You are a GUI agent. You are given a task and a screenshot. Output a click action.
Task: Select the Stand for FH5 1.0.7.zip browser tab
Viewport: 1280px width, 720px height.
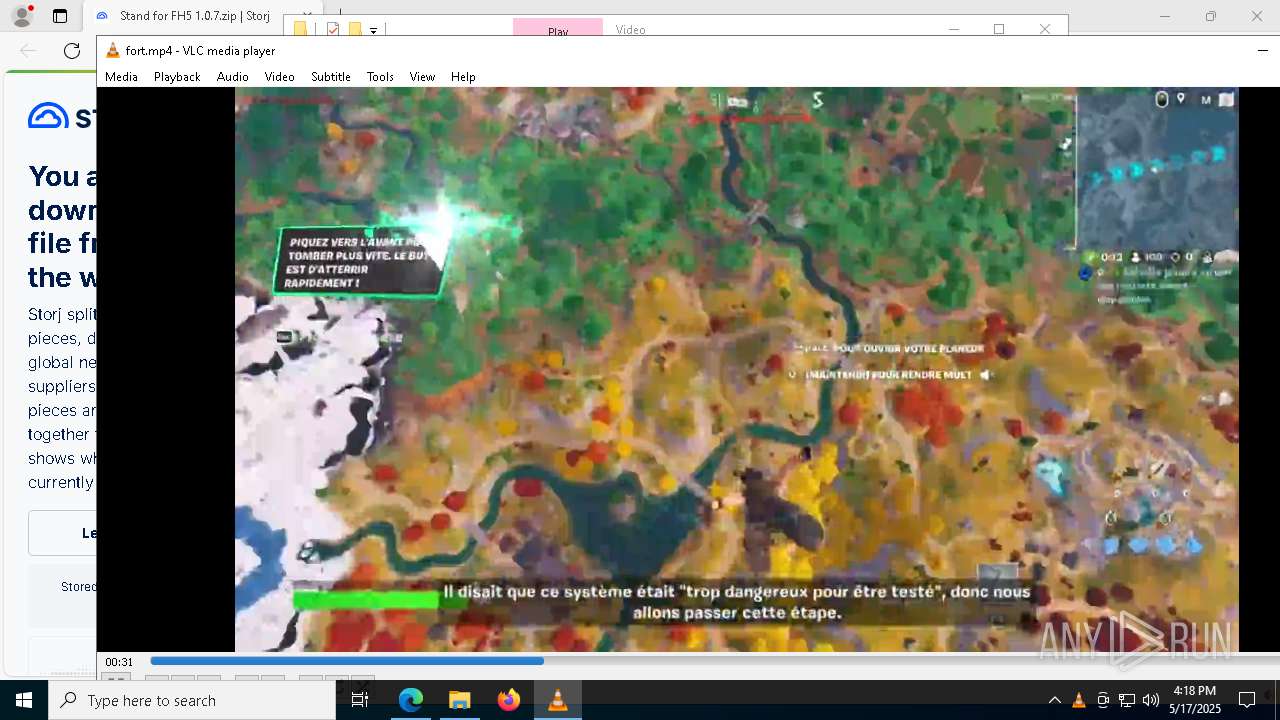[195, 16]
